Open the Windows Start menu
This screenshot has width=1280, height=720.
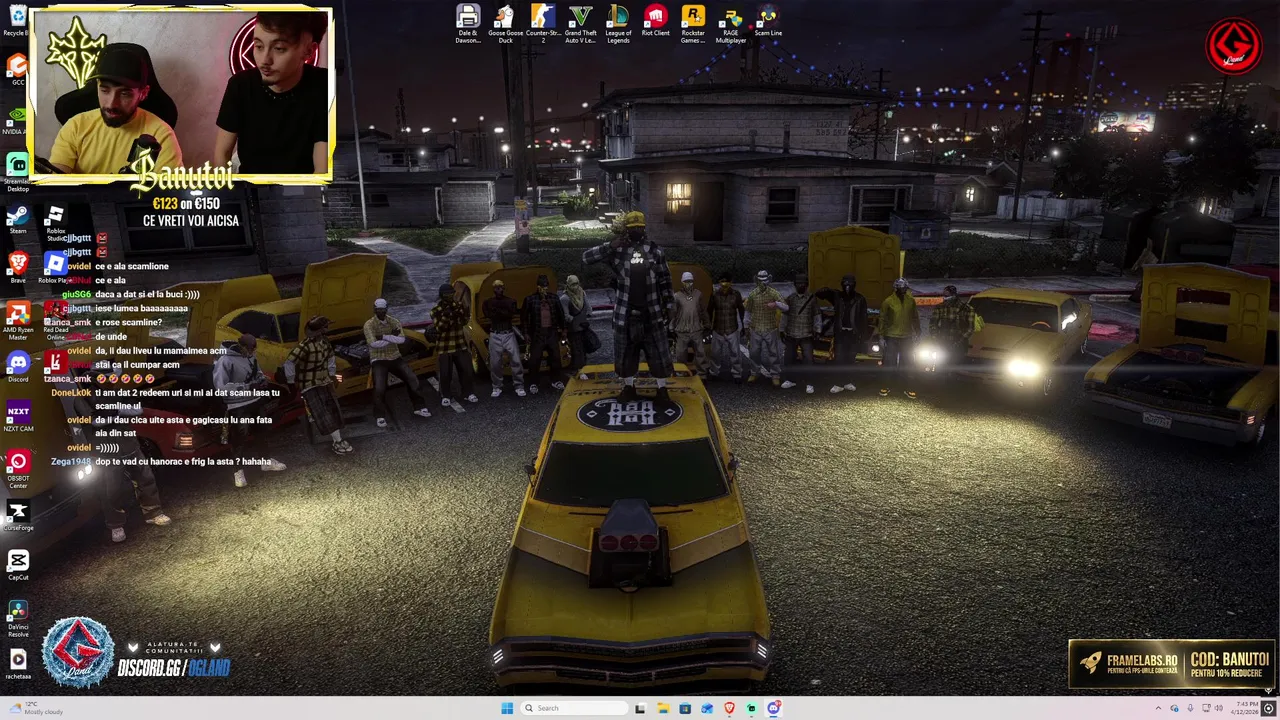(x=507, y=708)
